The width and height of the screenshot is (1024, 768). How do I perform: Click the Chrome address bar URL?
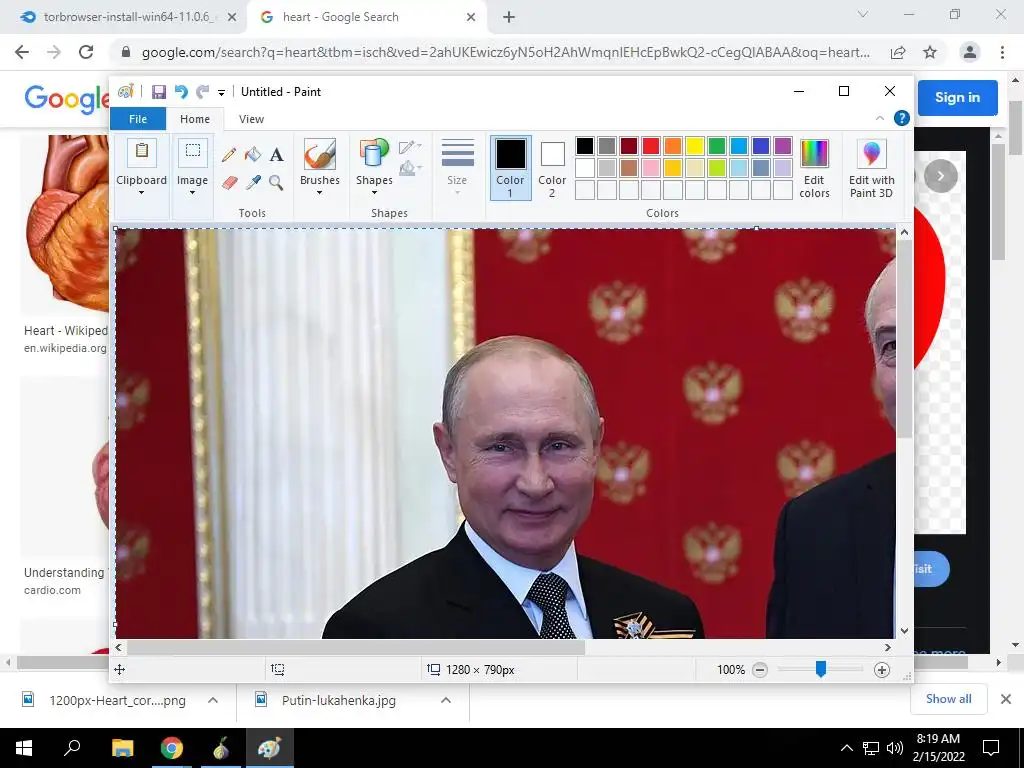[505, 52]
